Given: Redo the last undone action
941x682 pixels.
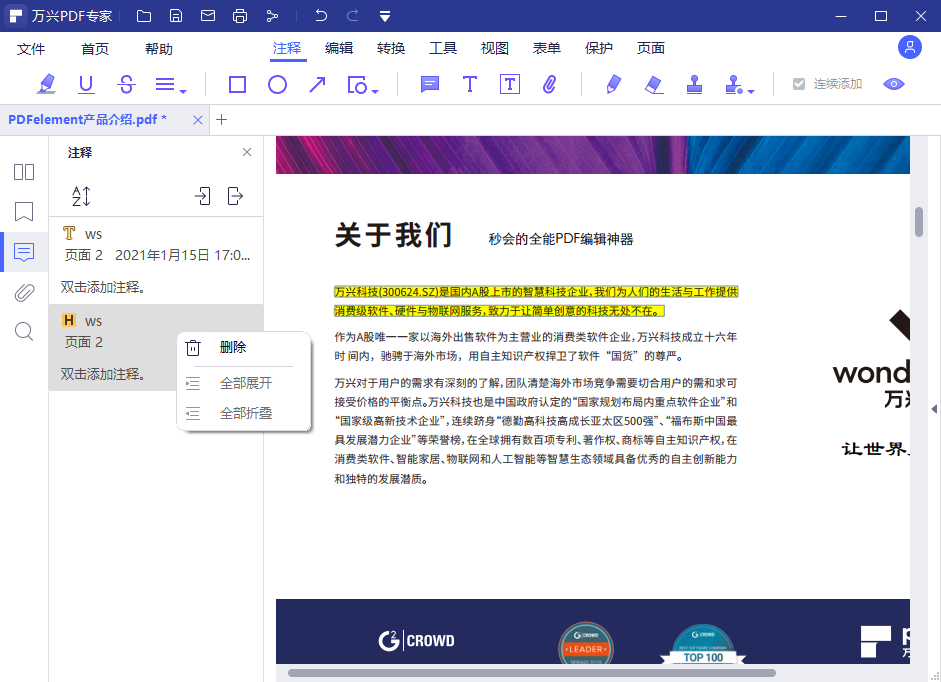Looking at the screenshot, I should click(353, 16).
